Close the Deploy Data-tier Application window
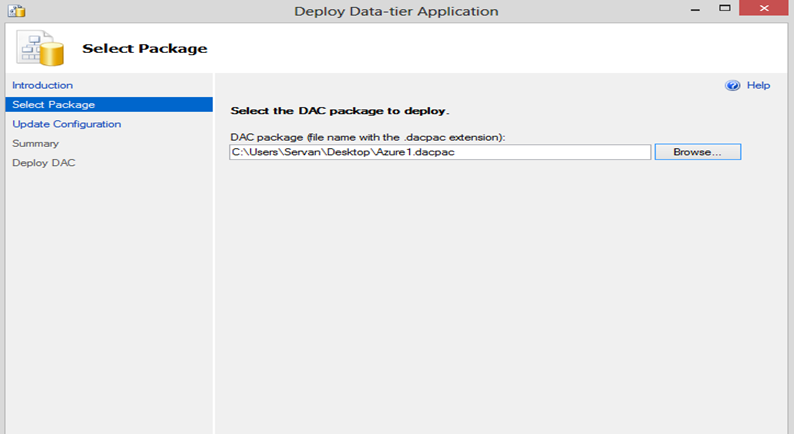The image size is (794, 434). pos(764,8)
